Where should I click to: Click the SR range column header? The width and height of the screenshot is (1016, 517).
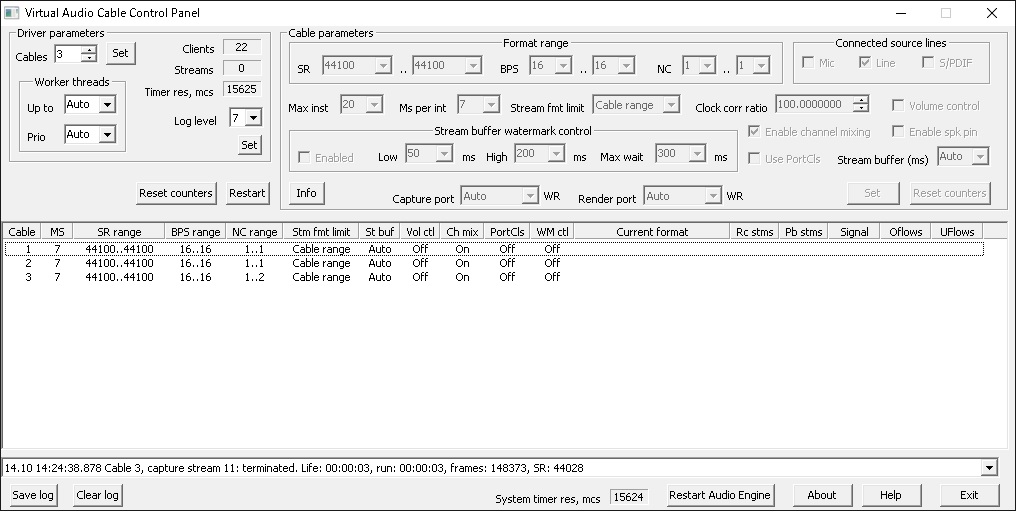click(x=119, y=232)
